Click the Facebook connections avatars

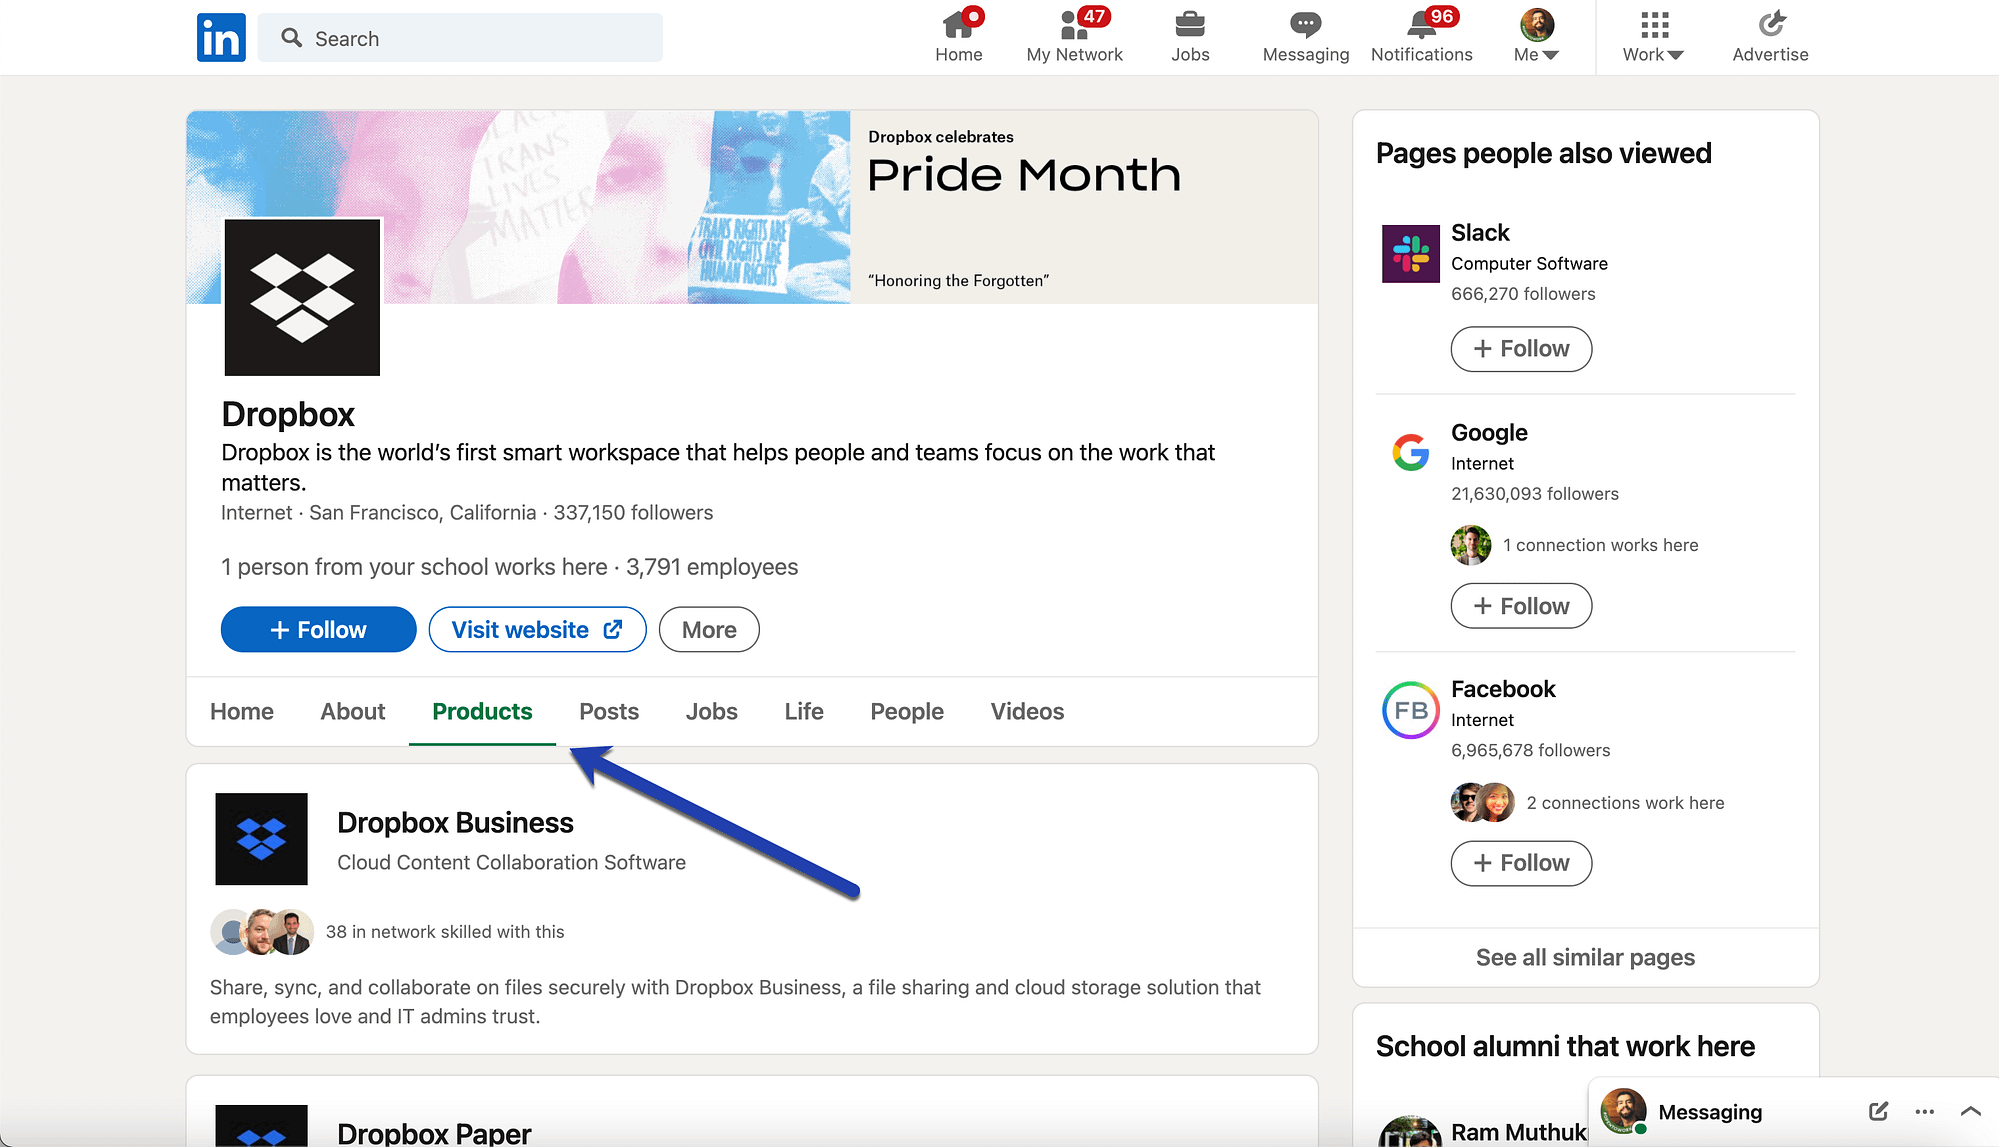click(1483, 802)
